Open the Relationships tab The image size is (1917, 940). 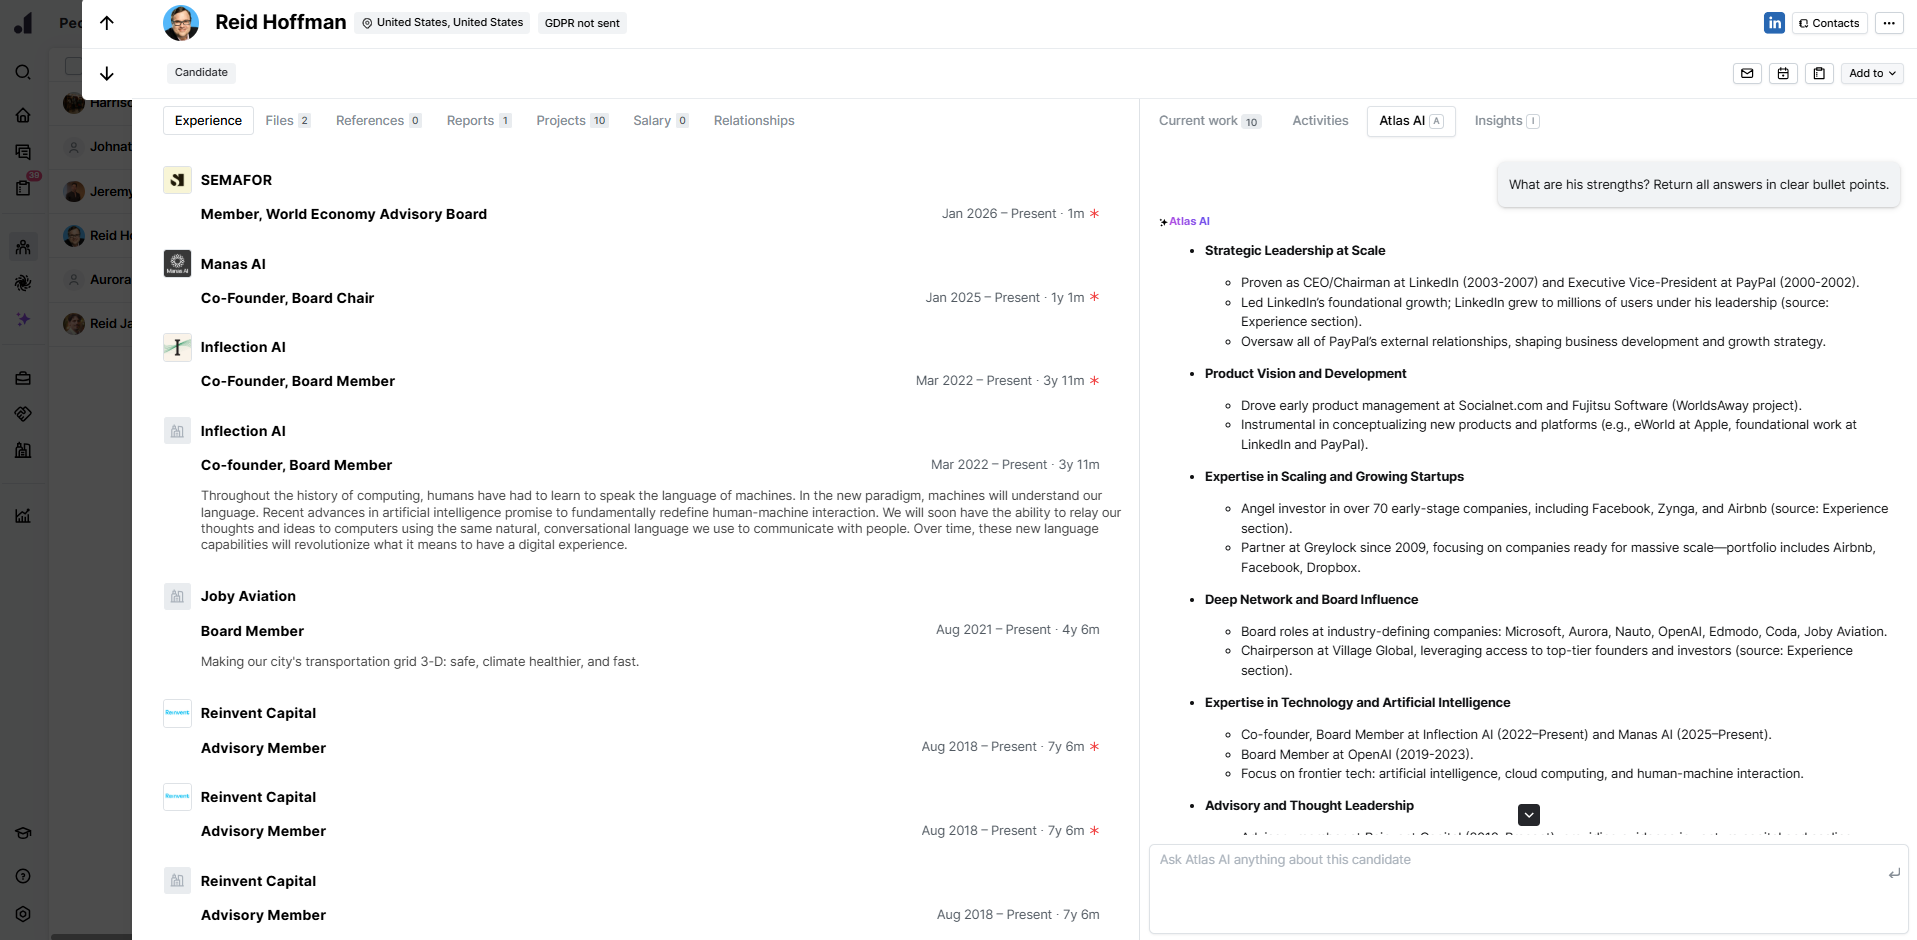pyautogui.click(x=754, y=120)
